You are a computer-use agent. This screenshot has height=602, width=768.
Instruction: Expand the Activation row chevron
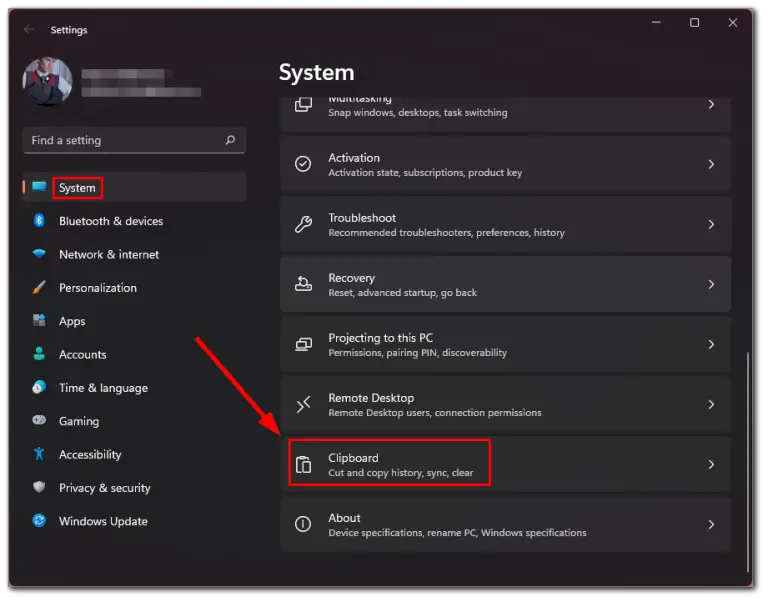coord(711,165)
